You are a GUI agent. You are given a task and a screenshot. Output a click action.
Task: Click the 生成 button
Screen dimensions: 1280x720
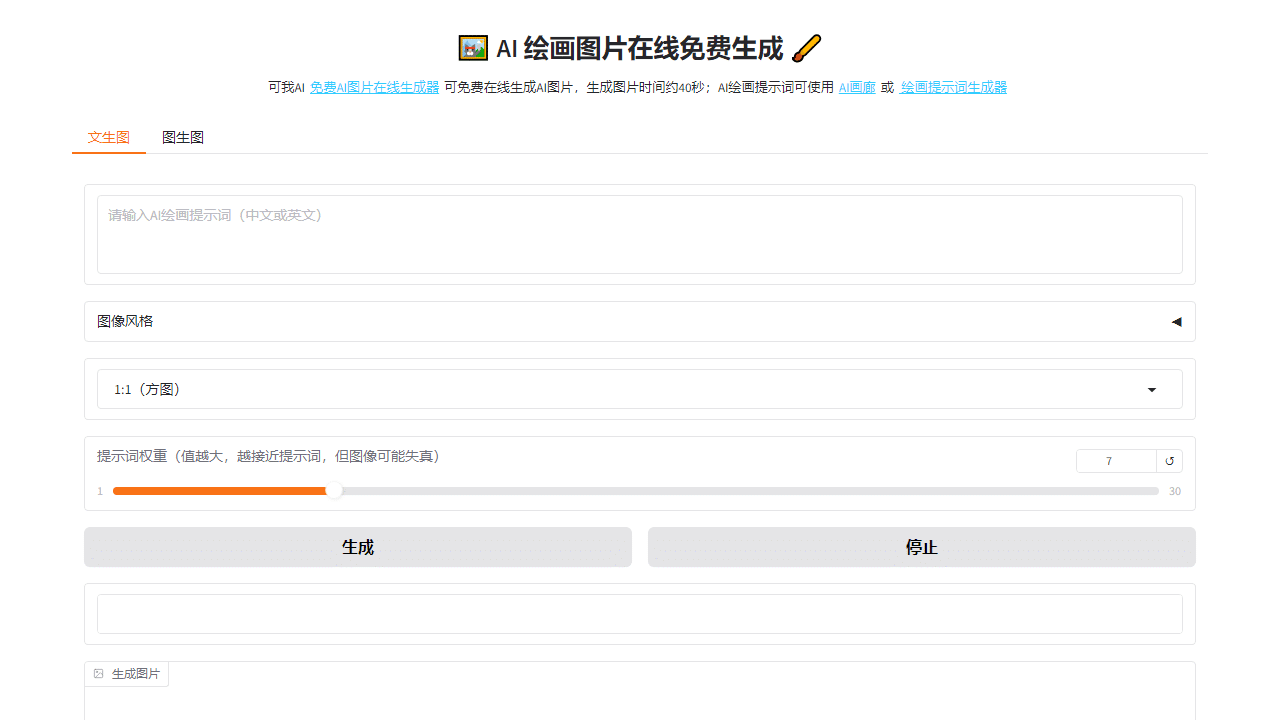pos(358,547)
